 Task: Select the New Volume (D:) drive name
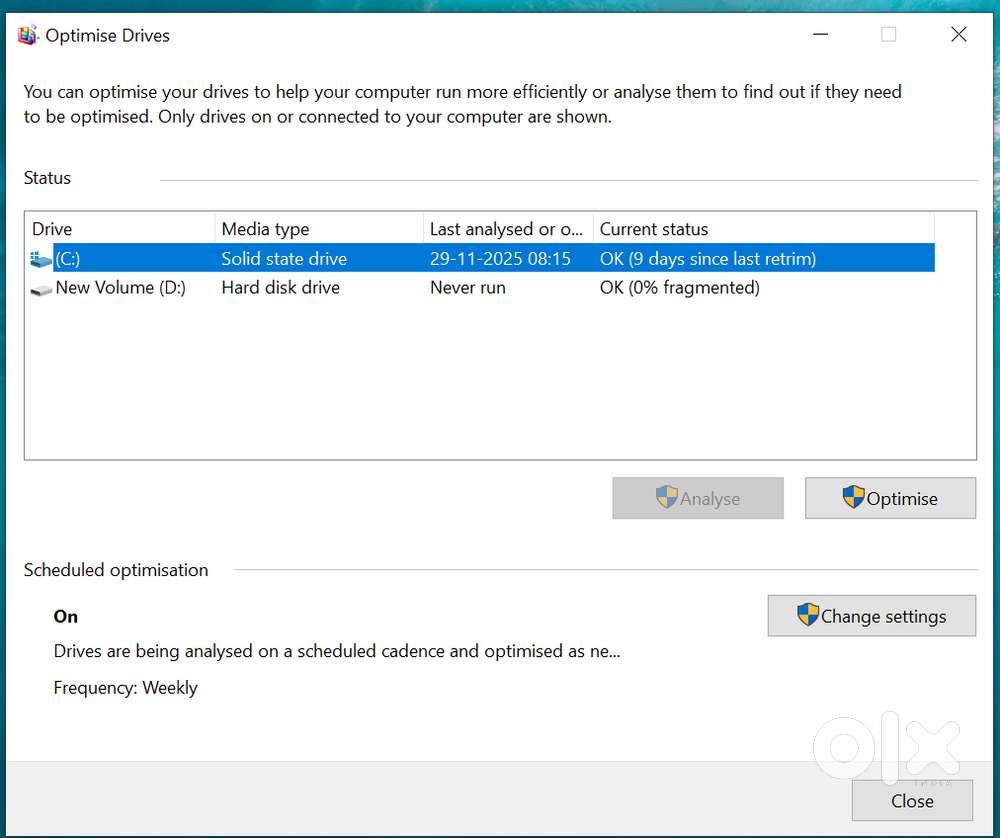coord(120,288)
